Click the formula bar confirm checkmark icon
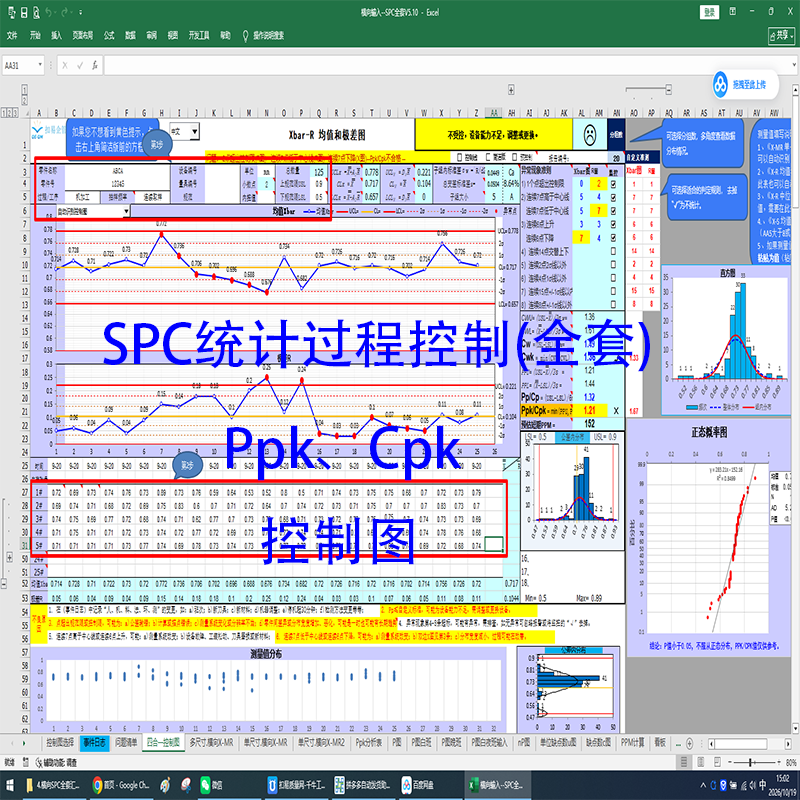 point(80,65)
